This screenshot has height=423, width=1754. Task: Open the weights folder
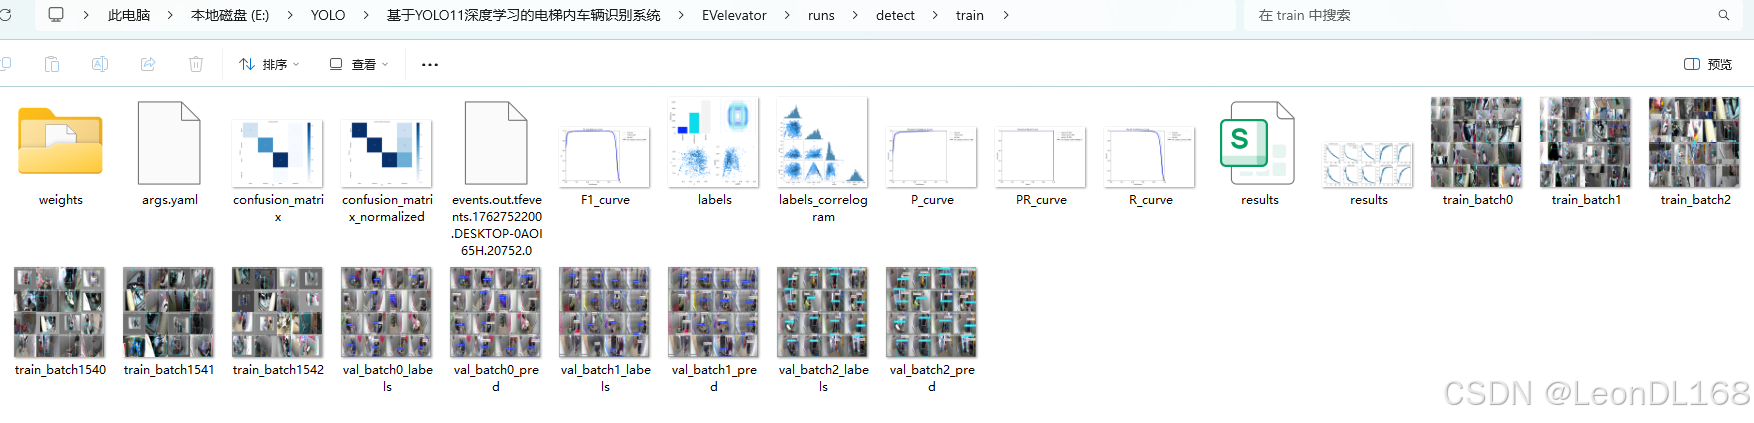[x=60, y=143]
